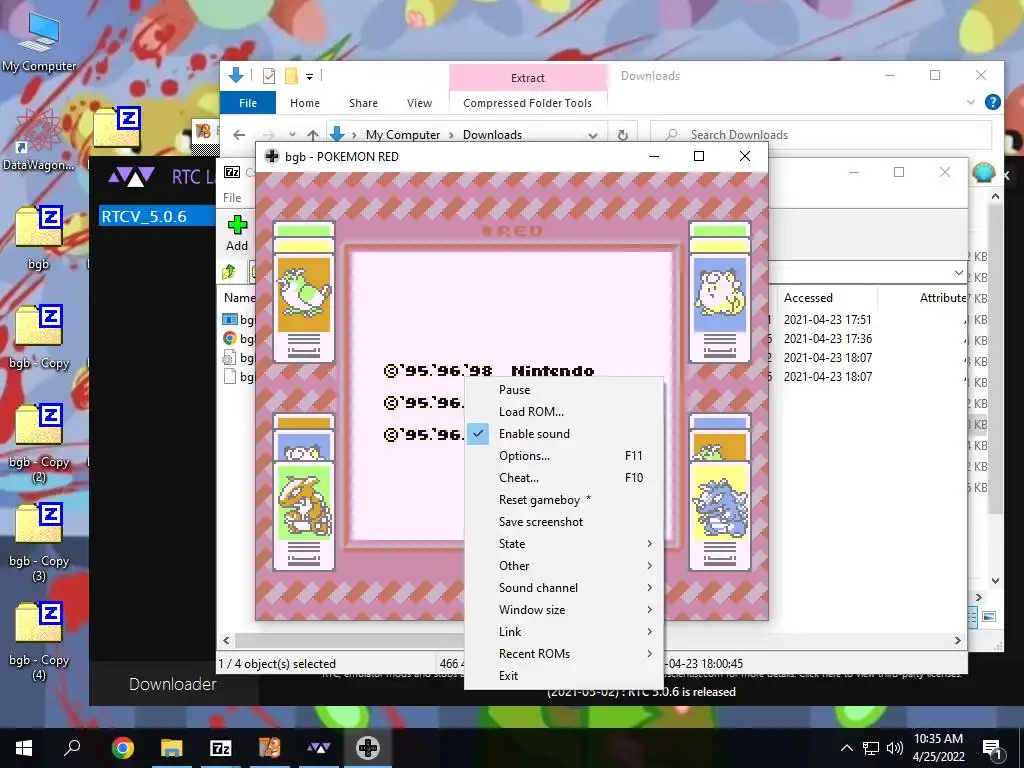Click the Back arrow in Explorer
This screenshot has width=1024, height=768.
click(239, 135)
